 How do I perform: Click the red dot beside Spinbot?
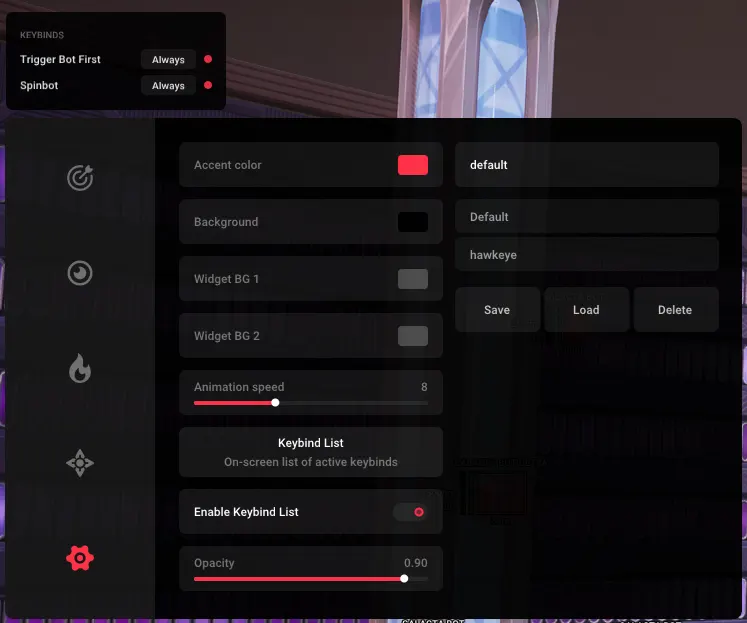(208, 85)
